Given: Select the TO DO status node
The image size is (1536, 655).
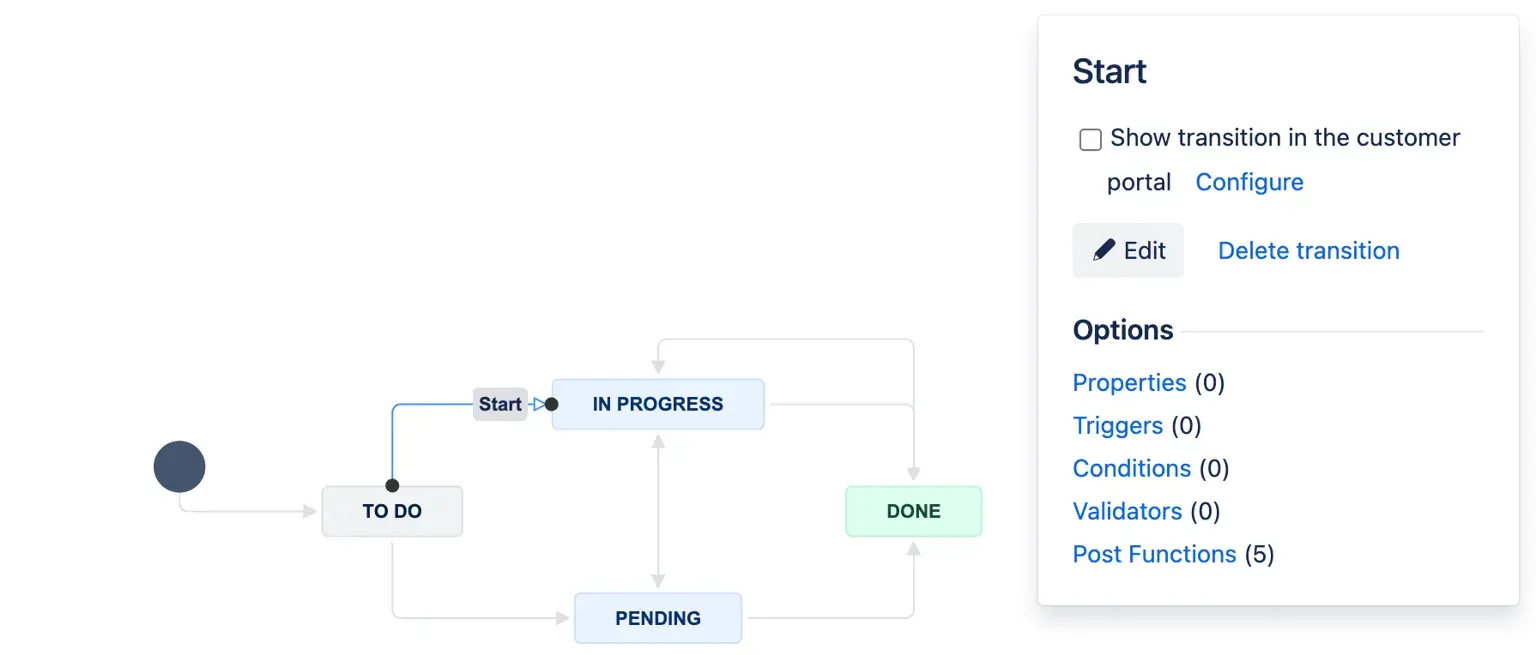Looking at the screenshot, I should (x=392, y=512).
